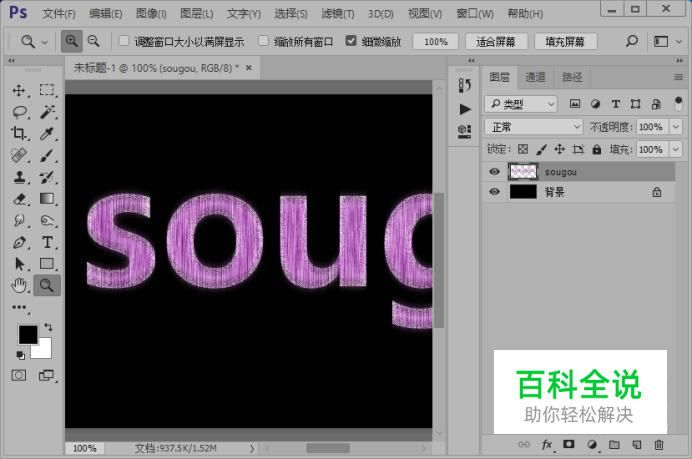The image size is (692, 459).
Task: Open the fill slider dropdown arrow
Action: pyautogui.click(x=676, y=149)
